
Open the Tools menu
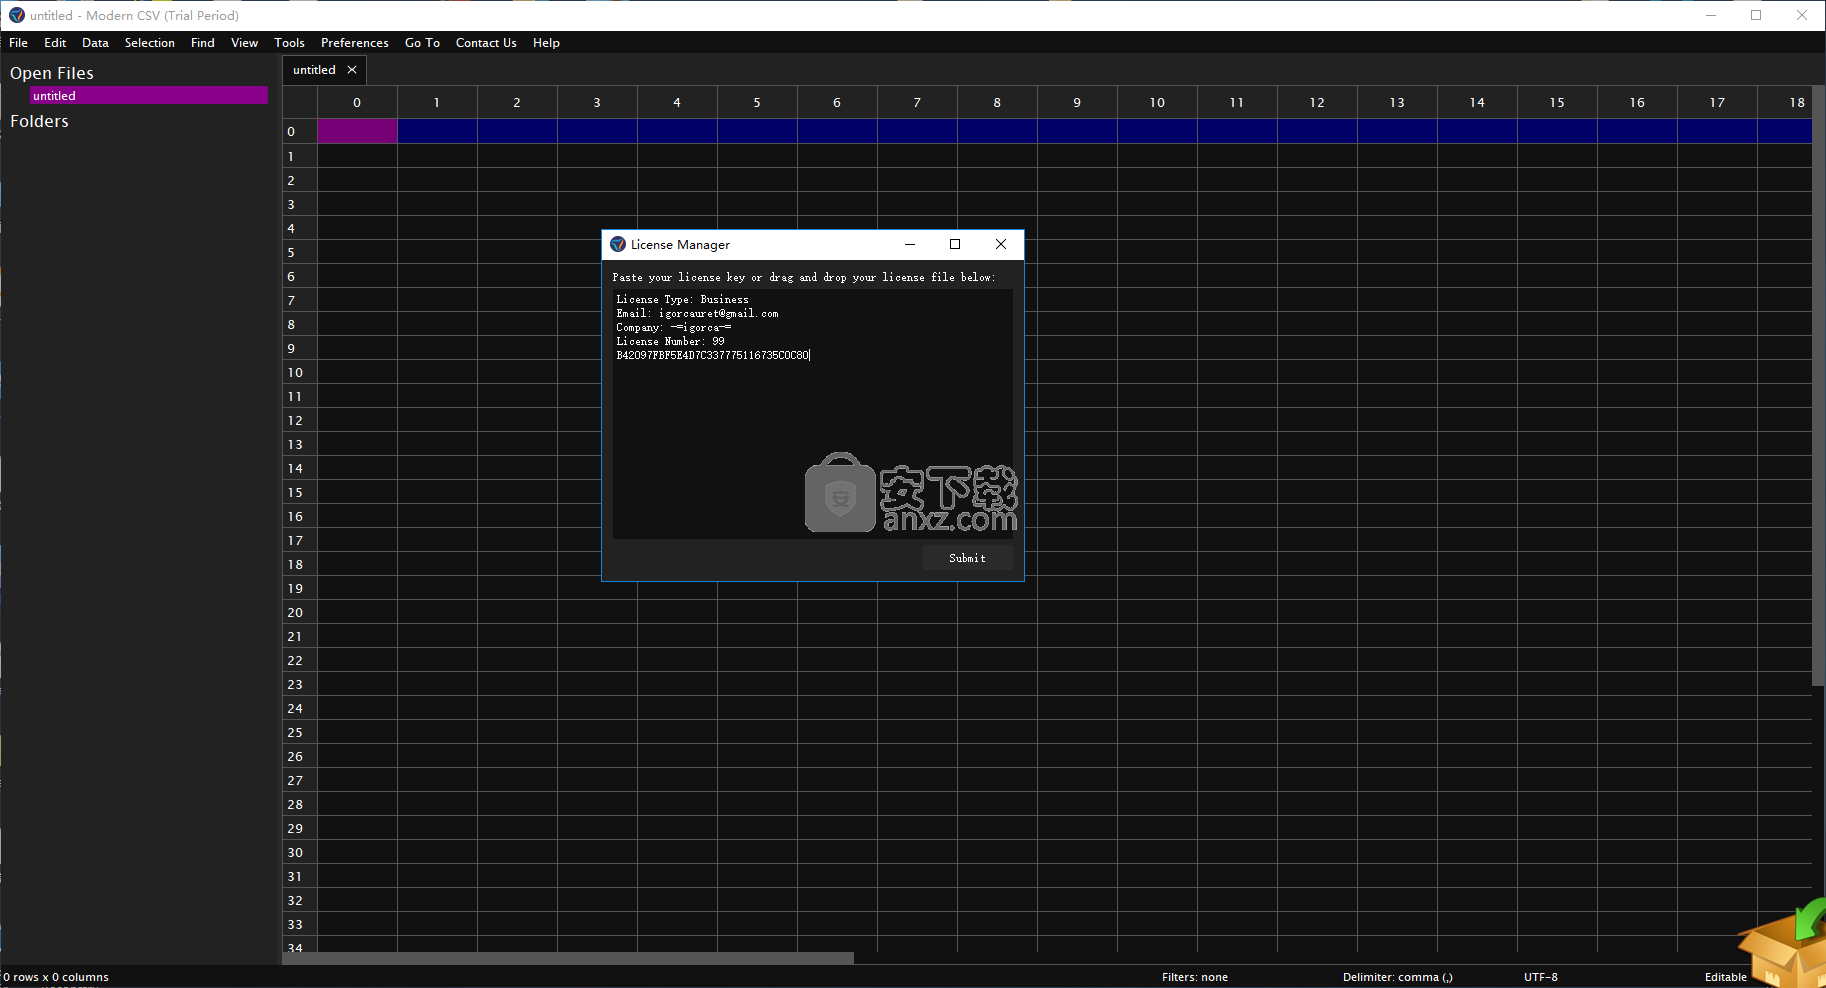tap(289, 43)
